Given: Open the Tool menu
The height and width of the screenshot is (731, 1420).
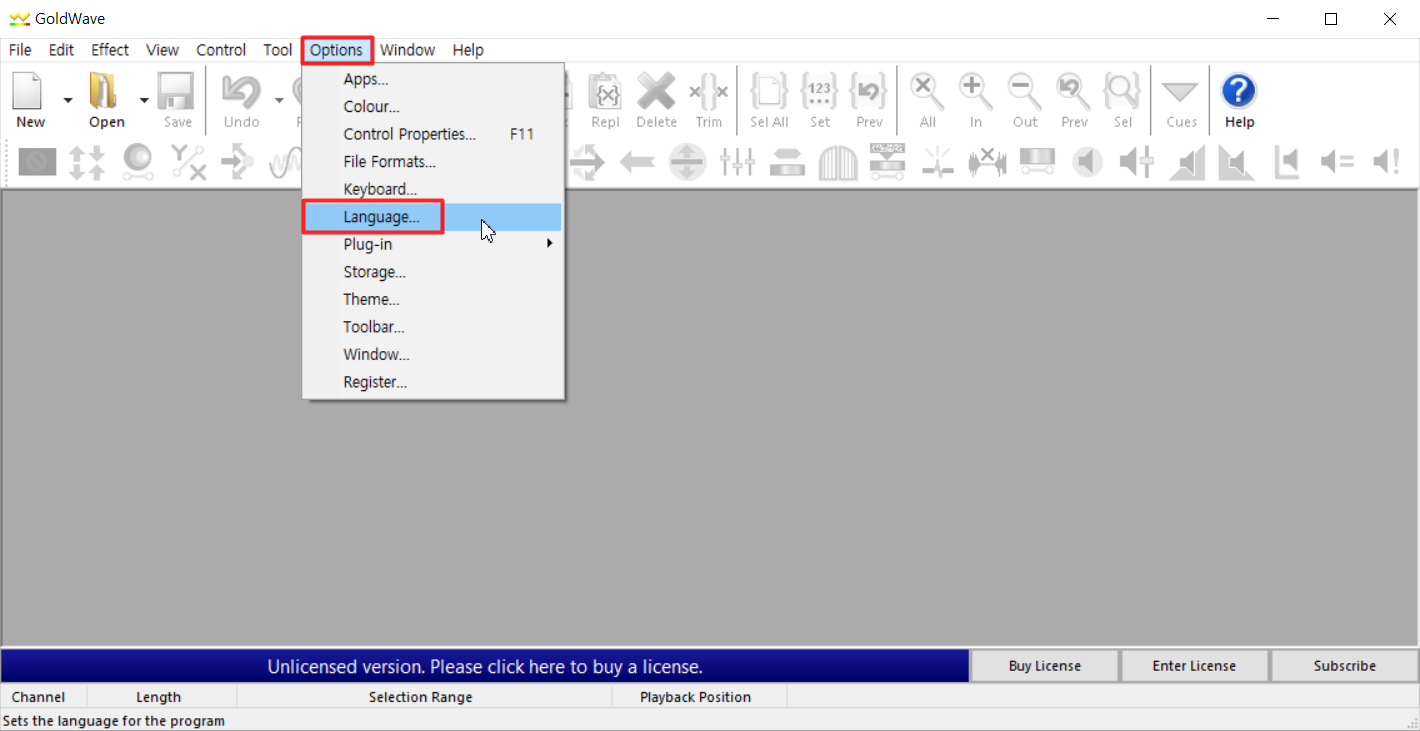Looking at the screenshot, I should 278,50.
